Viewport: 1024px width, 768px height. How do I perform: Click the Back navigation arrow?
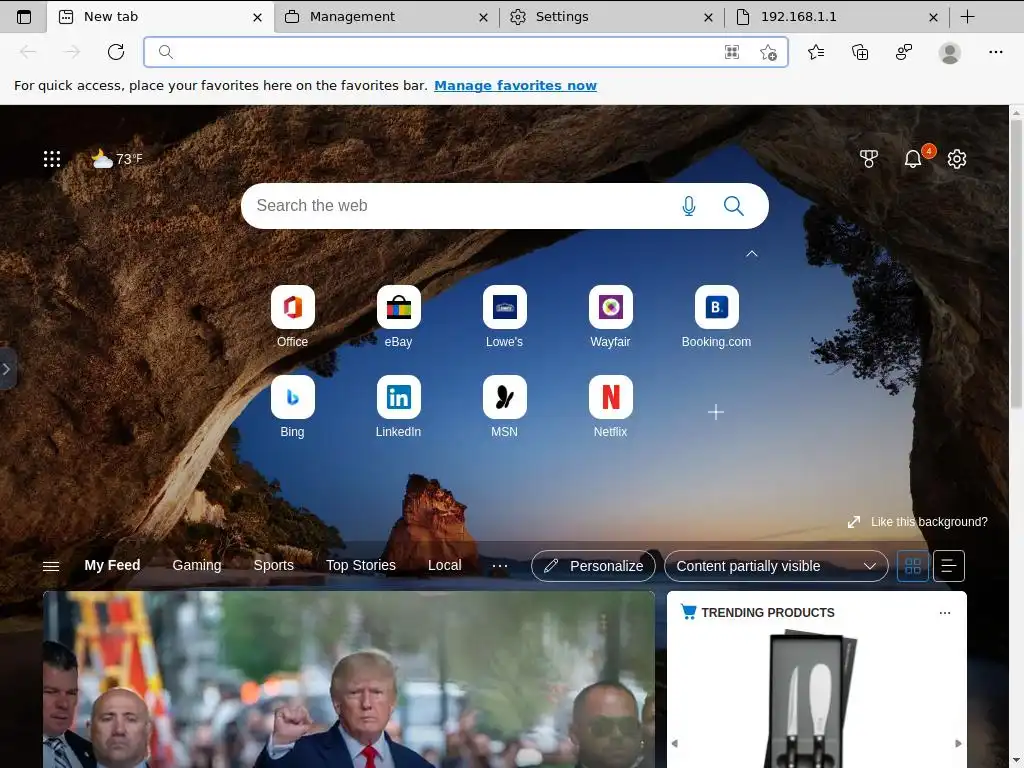pos(28,52)
